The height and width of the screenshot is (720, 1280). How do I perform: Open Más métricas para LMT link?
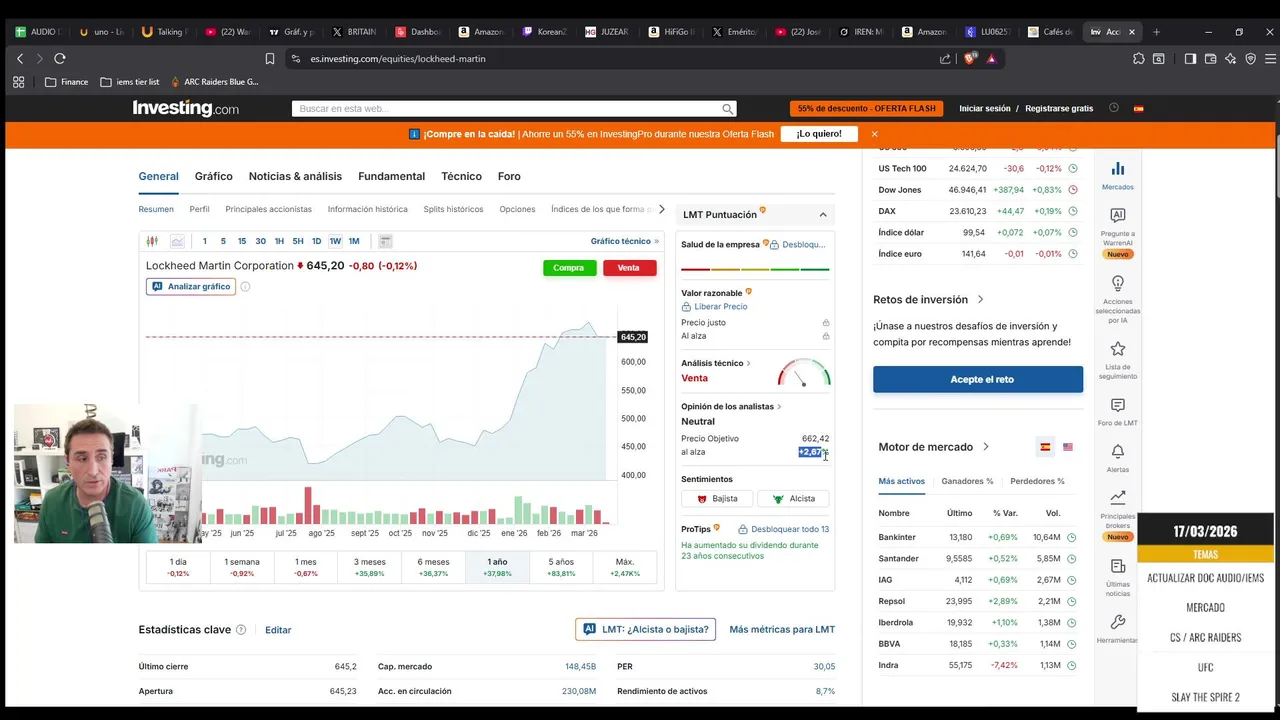782,630
